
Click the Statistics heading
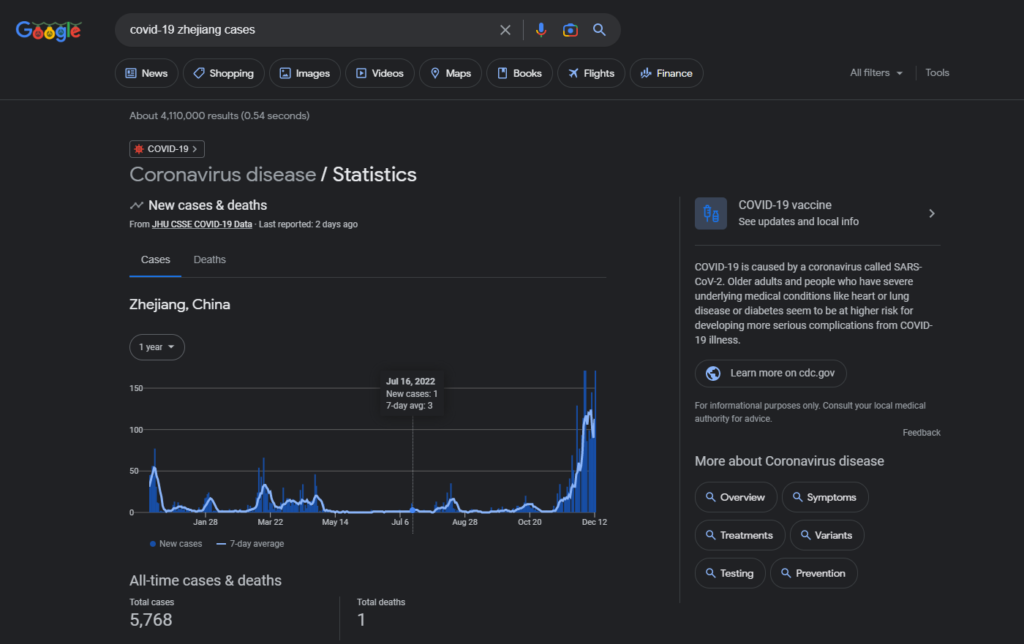(374, 174)
